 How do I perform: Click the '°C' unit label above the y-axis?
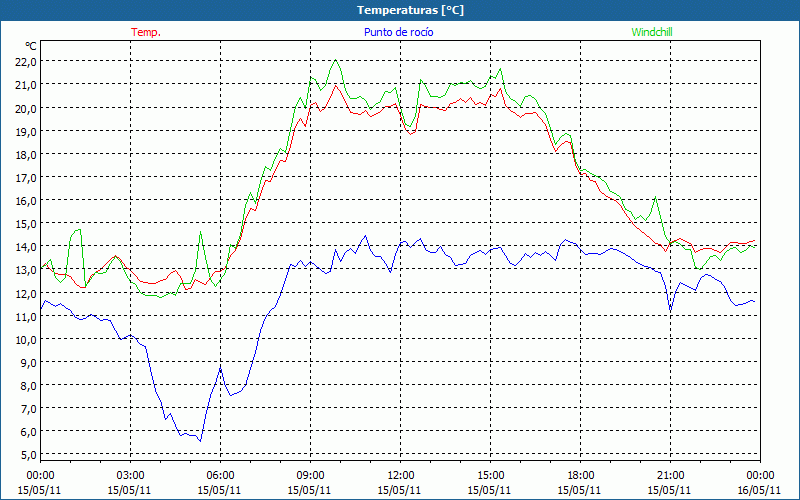31,46
